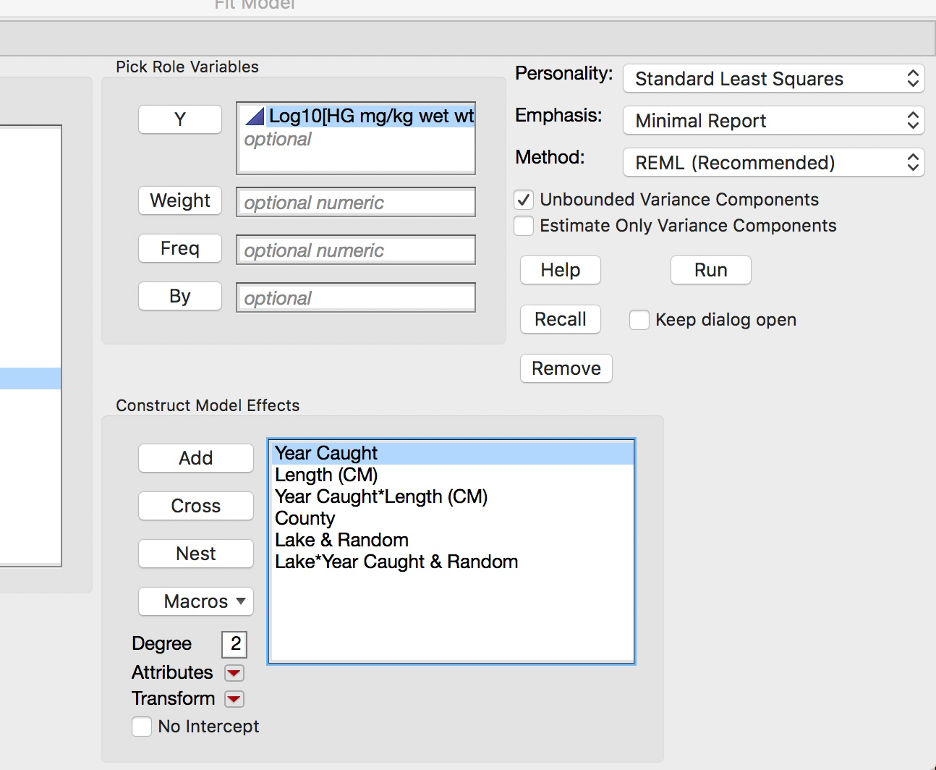Open the Method dropdown showing REML
This screenshot has height=770, width=936.
click(772, 162)
